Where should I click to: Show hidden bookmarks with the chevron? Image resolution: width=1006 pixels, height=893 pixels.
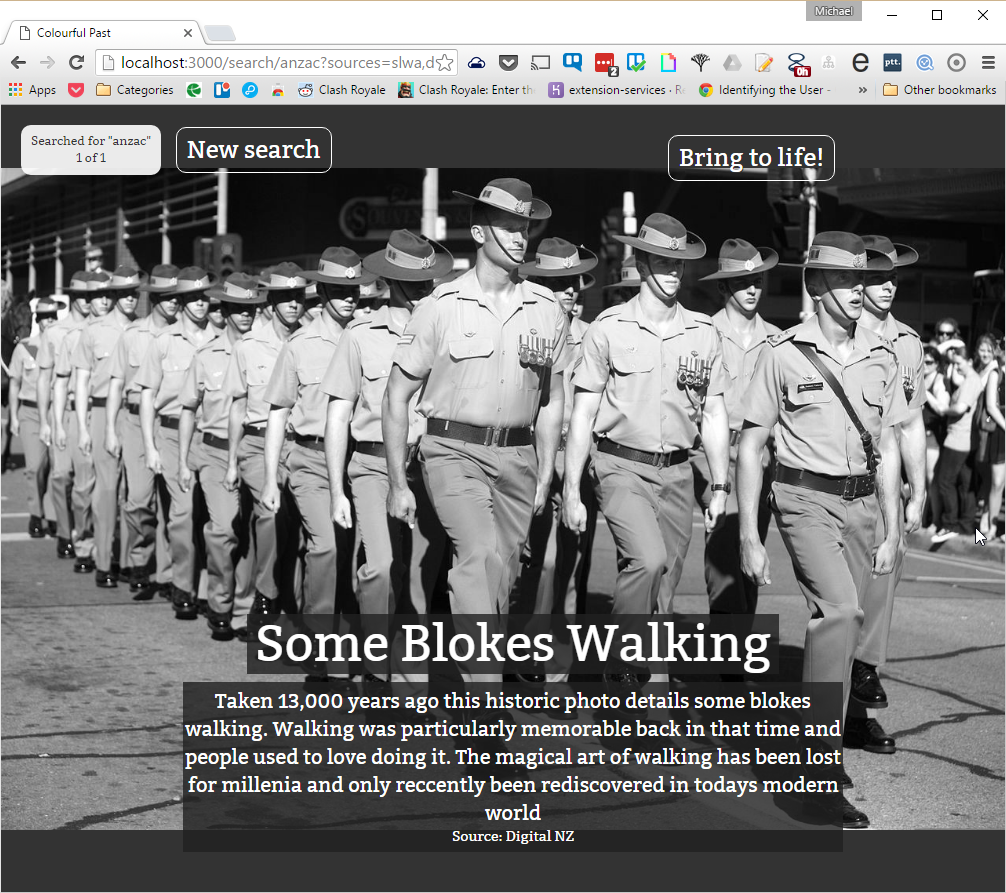859,90
